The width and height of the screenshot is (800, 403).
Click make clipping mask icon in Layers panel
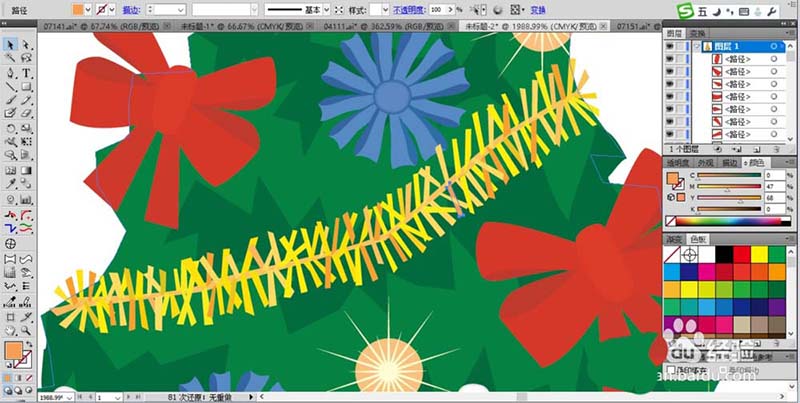point(718,149)
